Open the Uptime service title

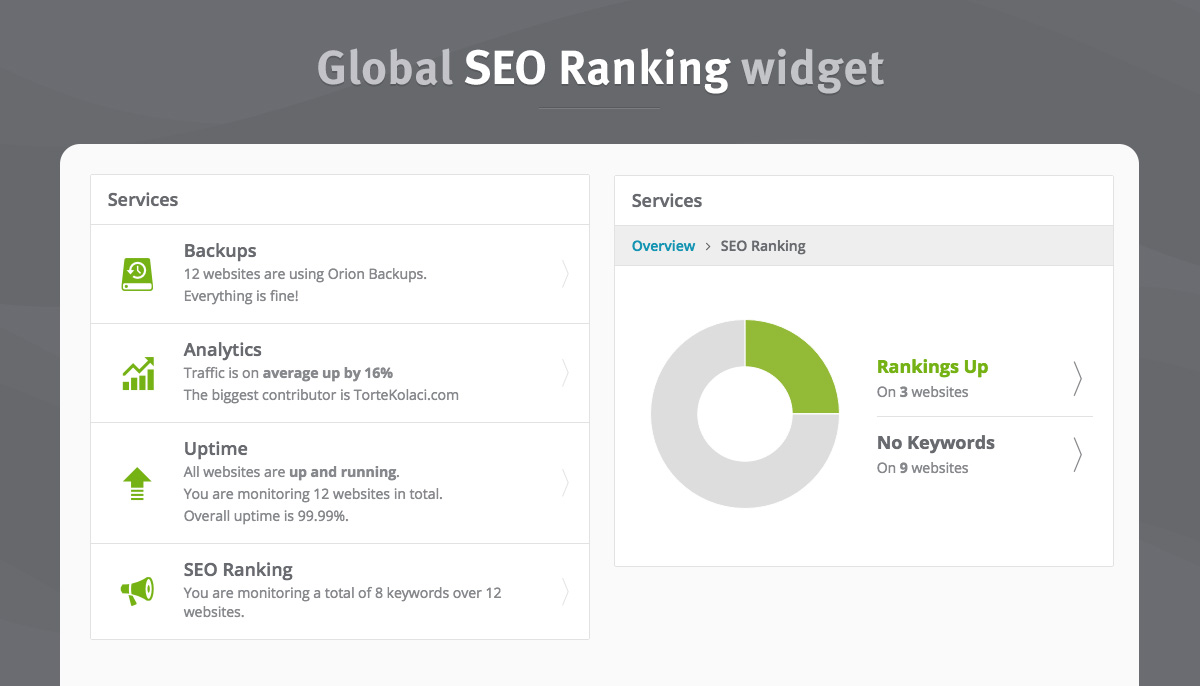click(x=216, y=449)
